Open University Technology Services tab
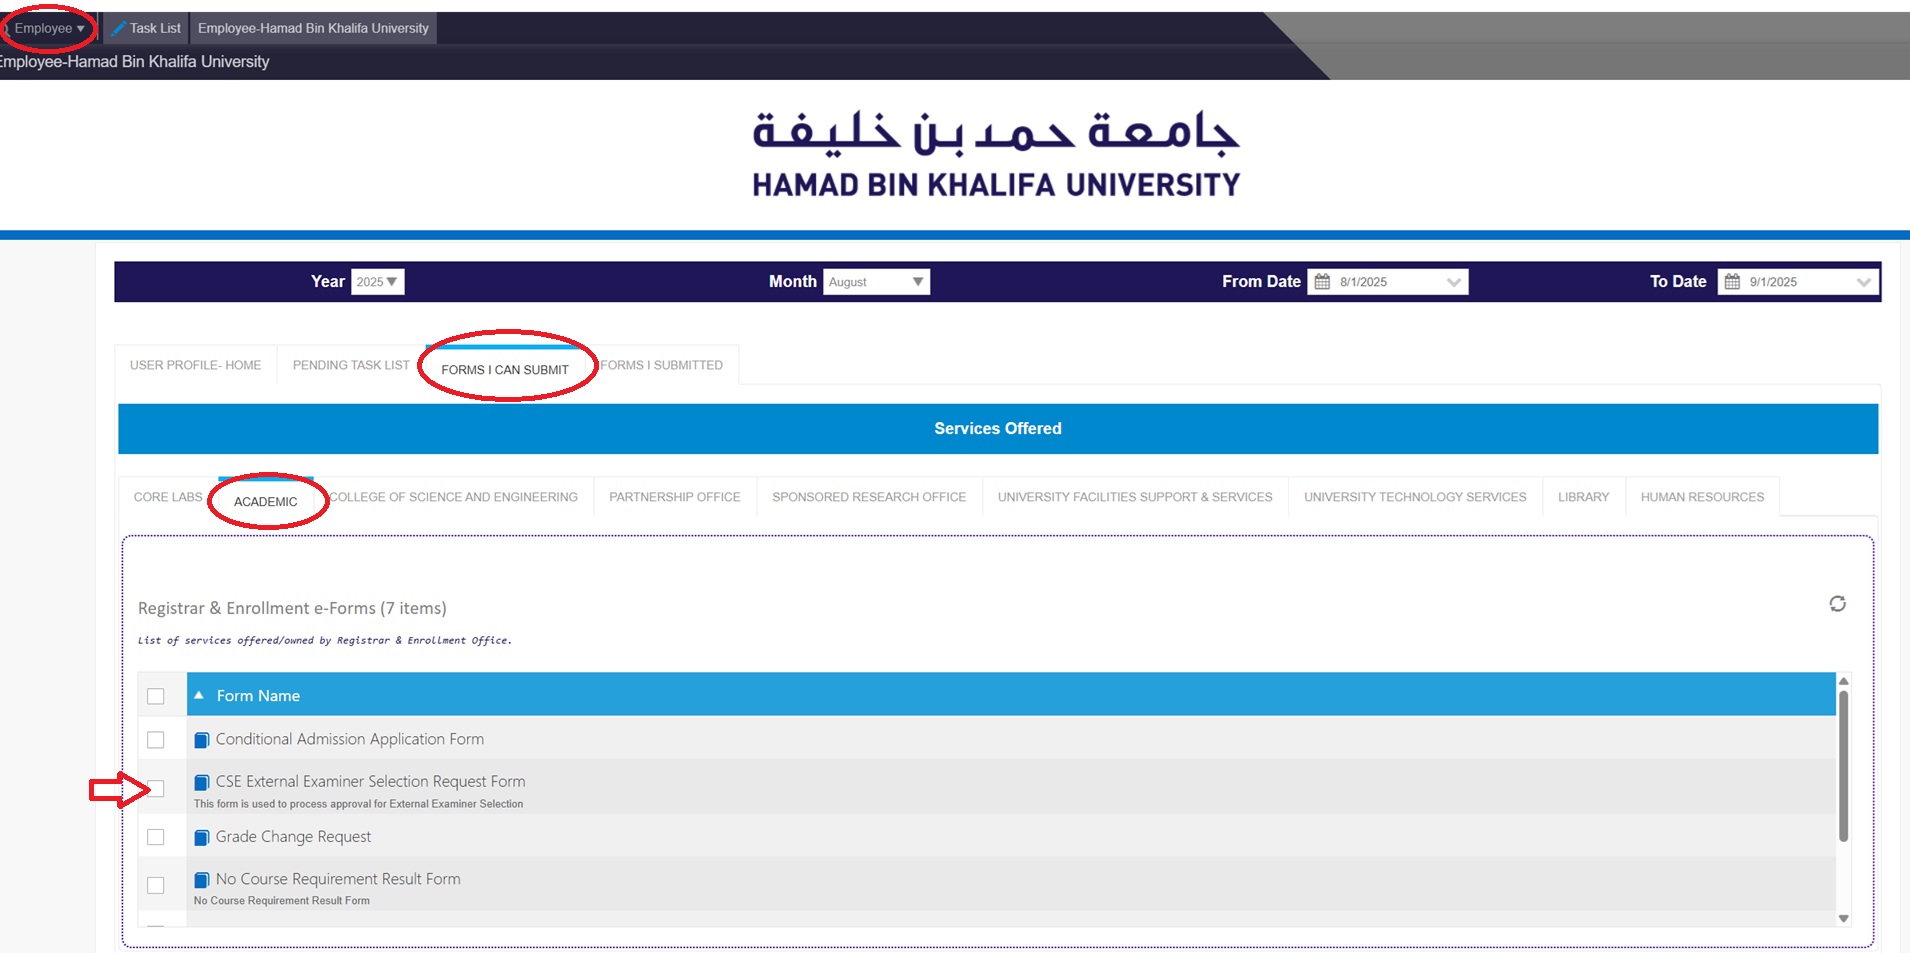Viewport: 1910px width, 953px height. click(x=1415, y=497)
